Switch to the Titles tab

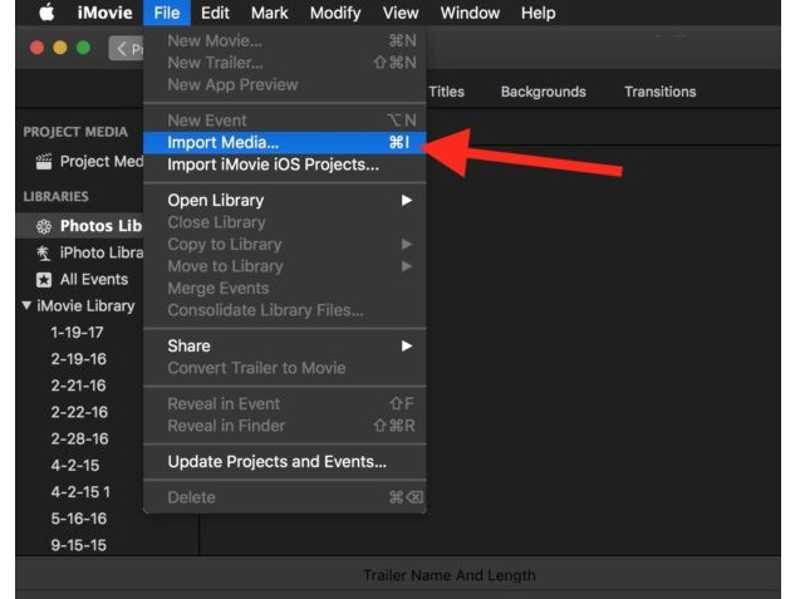click(446, 92)
